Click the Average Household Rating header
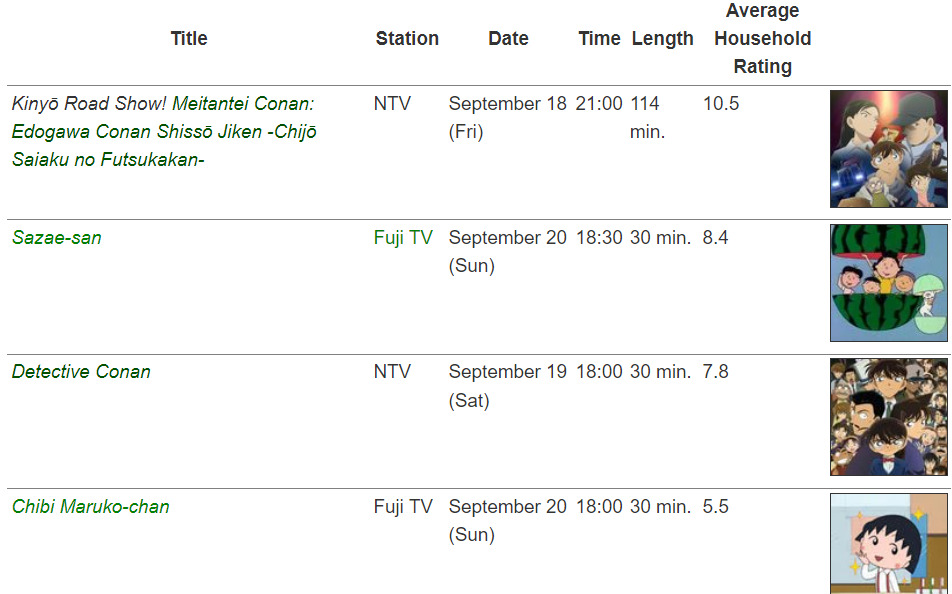This screenshot has width=952, height=594. click(x=762, y=39)
